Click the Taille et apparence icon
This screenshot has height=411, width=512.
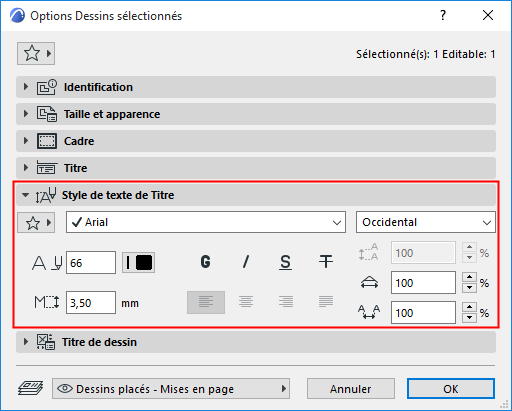click(x=47, y=114)
